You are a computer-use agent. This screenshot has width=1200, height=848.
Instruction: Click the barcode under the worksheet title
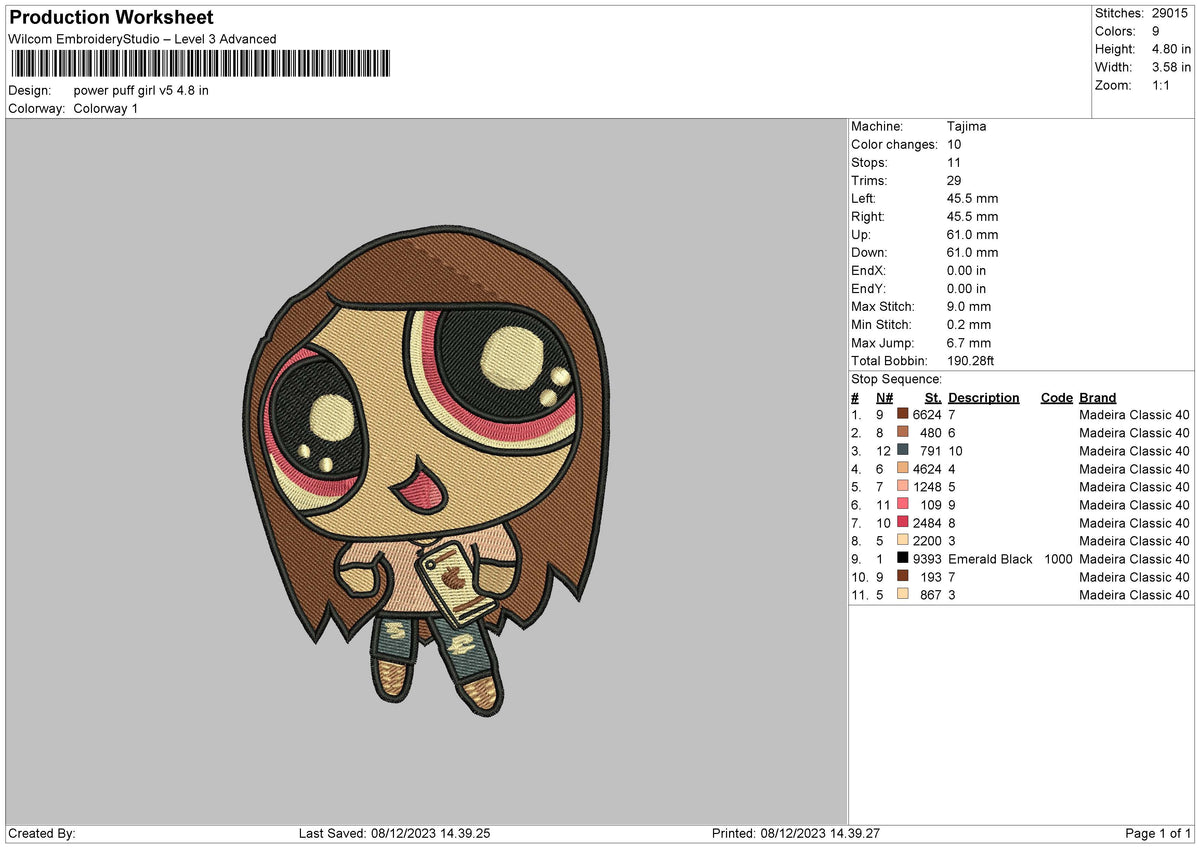(x=201, y=65)
